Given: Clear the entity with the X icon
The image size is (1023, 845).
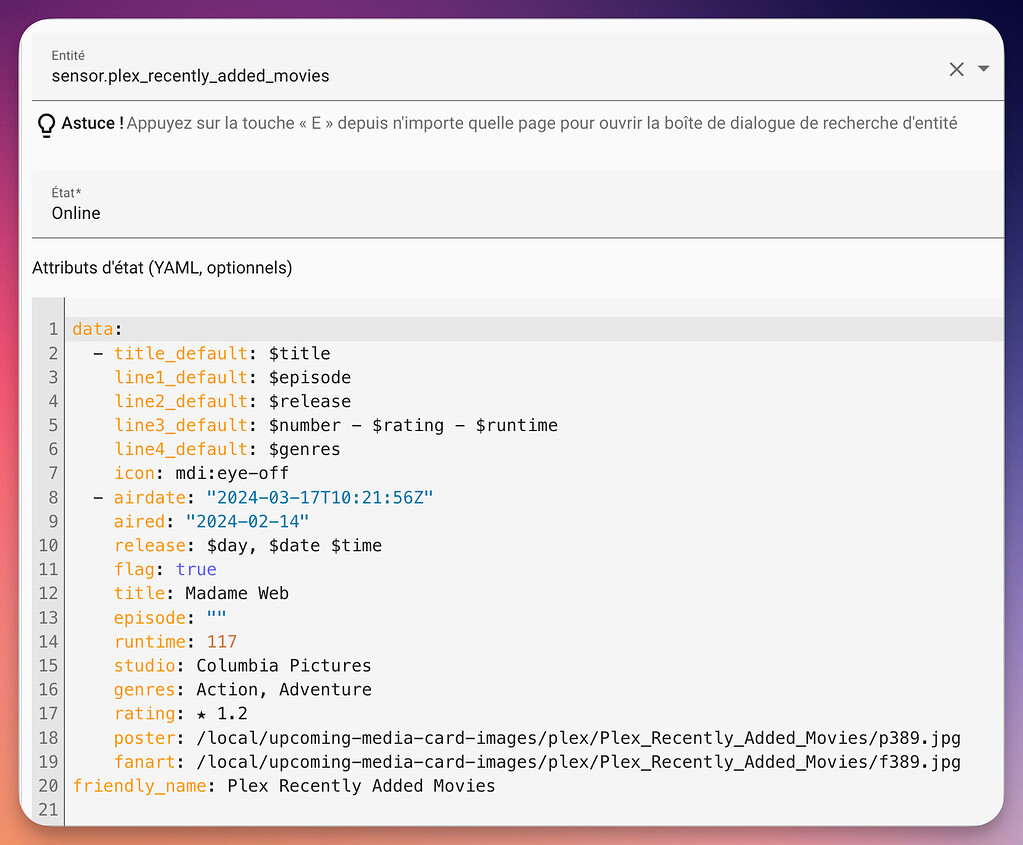Looking at the screenshot, I should [x=956, y=69].
